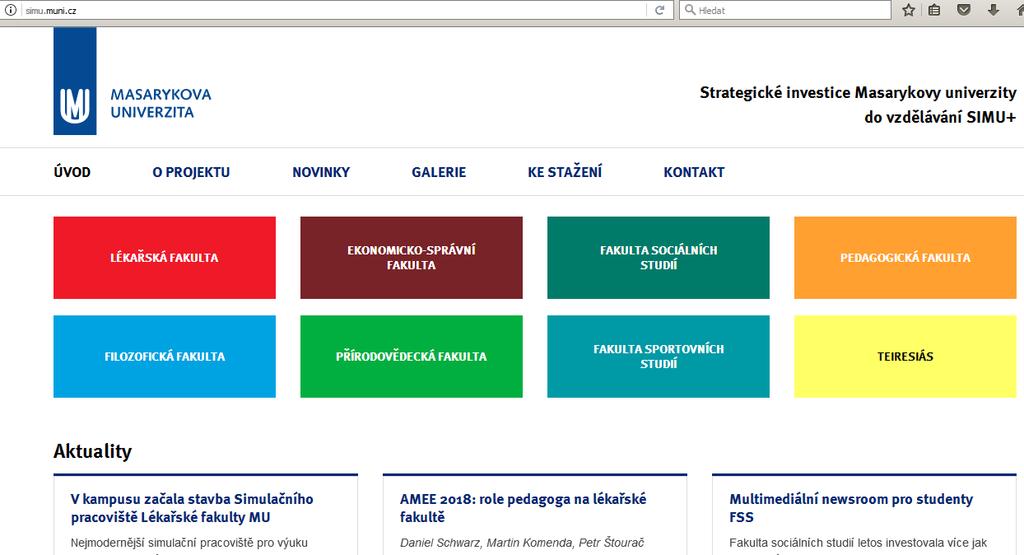The height and width of the screenshot is (555, 1024).
Task: Click the site info icon in address bar
Action: coord(10,10)
